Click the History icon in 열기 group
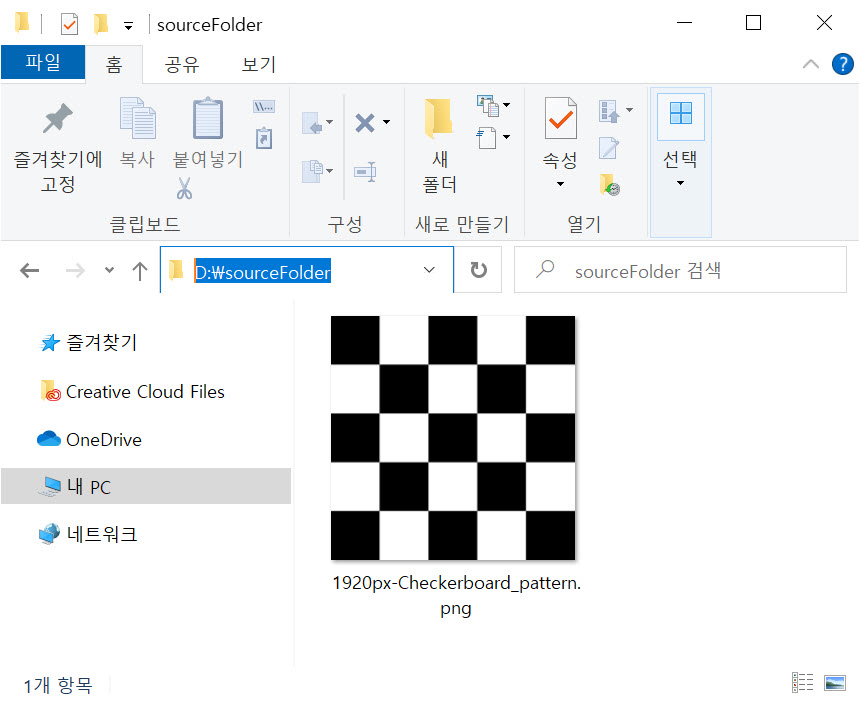The image size is (860, 703). (609, 185)
